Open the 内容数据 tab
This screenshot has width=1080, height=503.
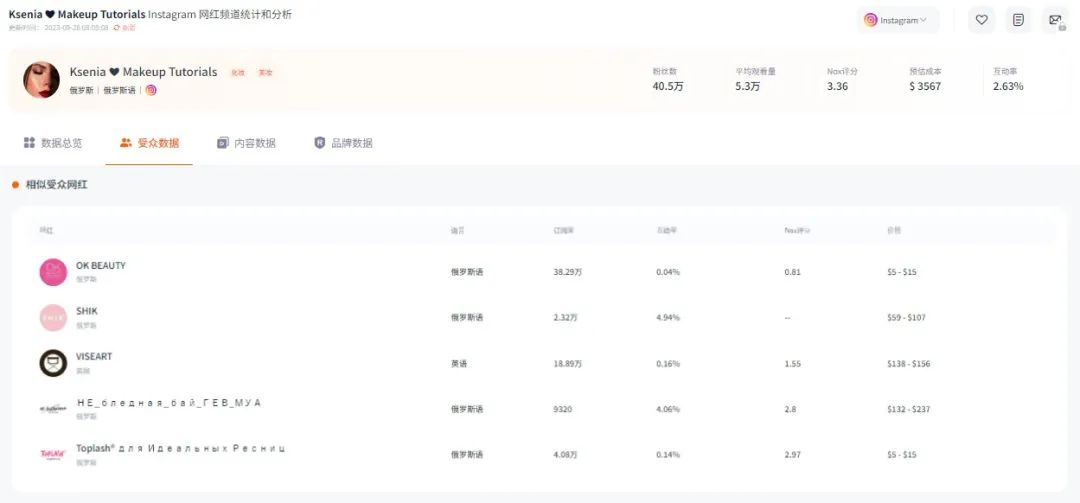pyautogui.click(x=246, y=143)
